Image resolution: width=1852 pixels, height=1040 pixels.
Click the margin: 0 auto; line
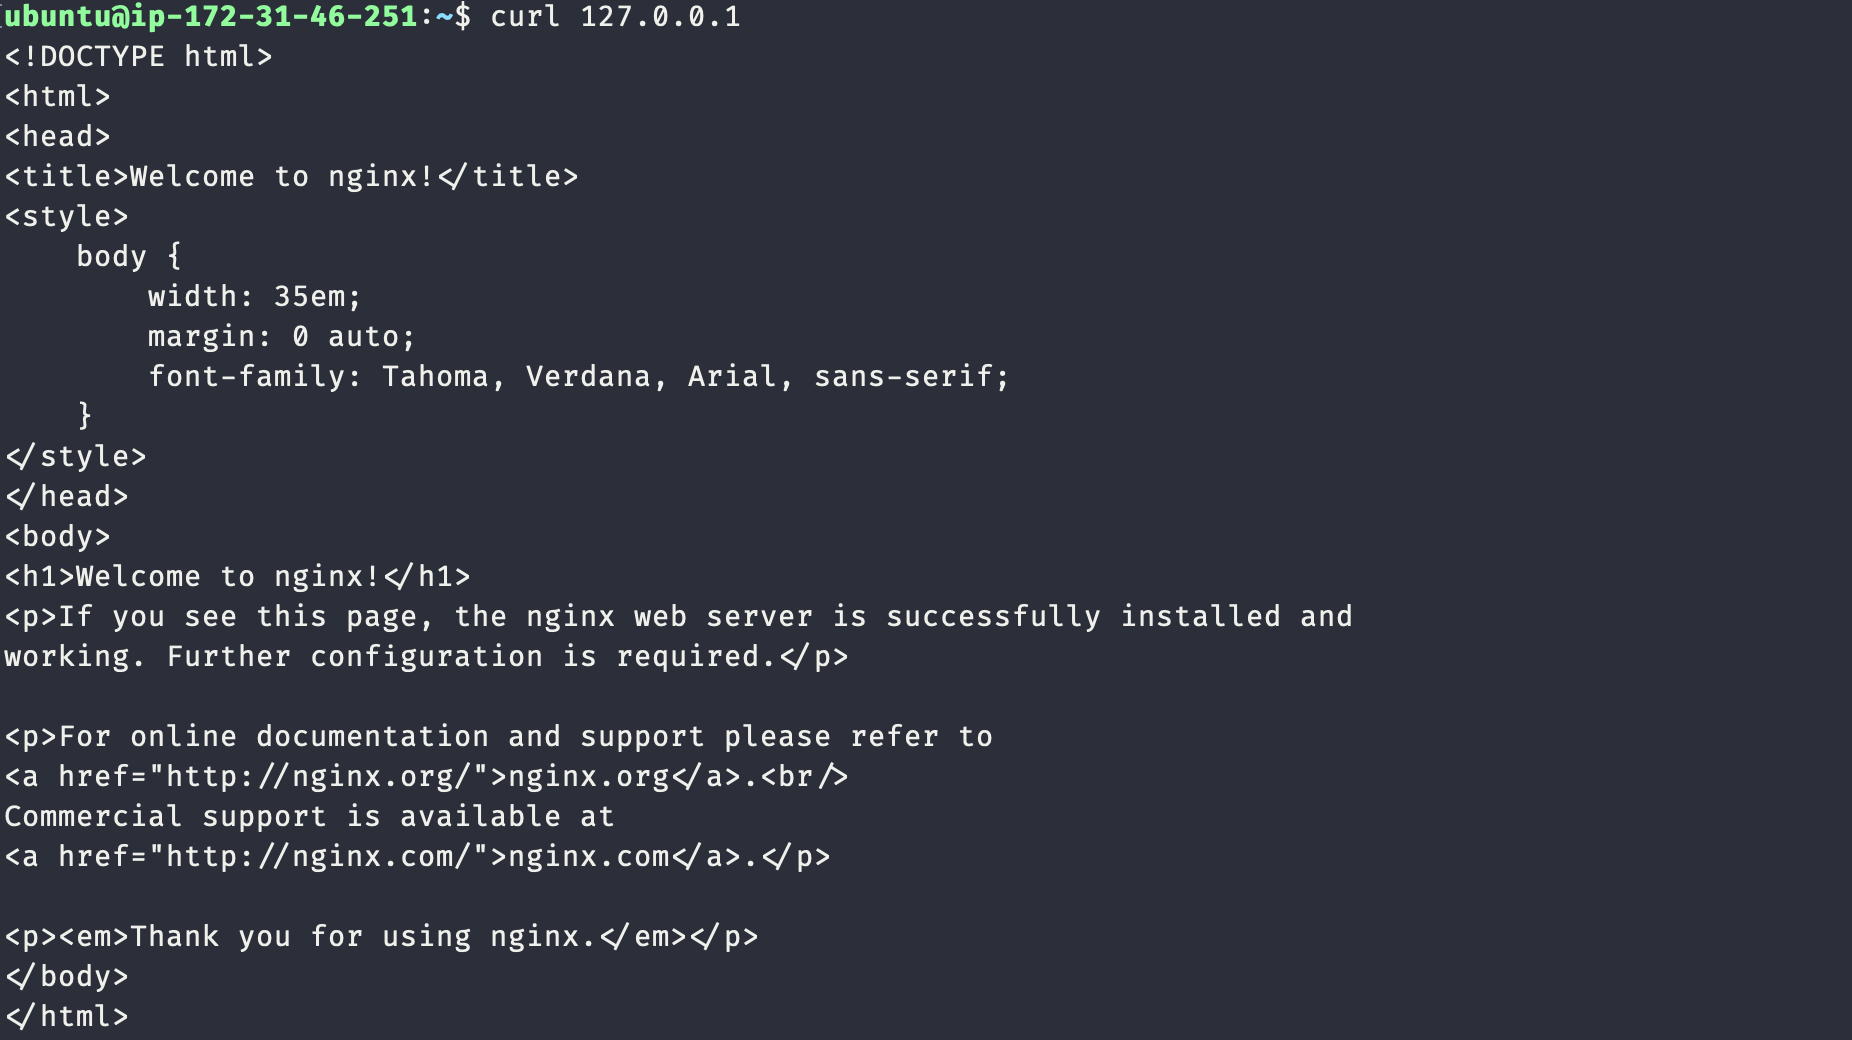281,337
